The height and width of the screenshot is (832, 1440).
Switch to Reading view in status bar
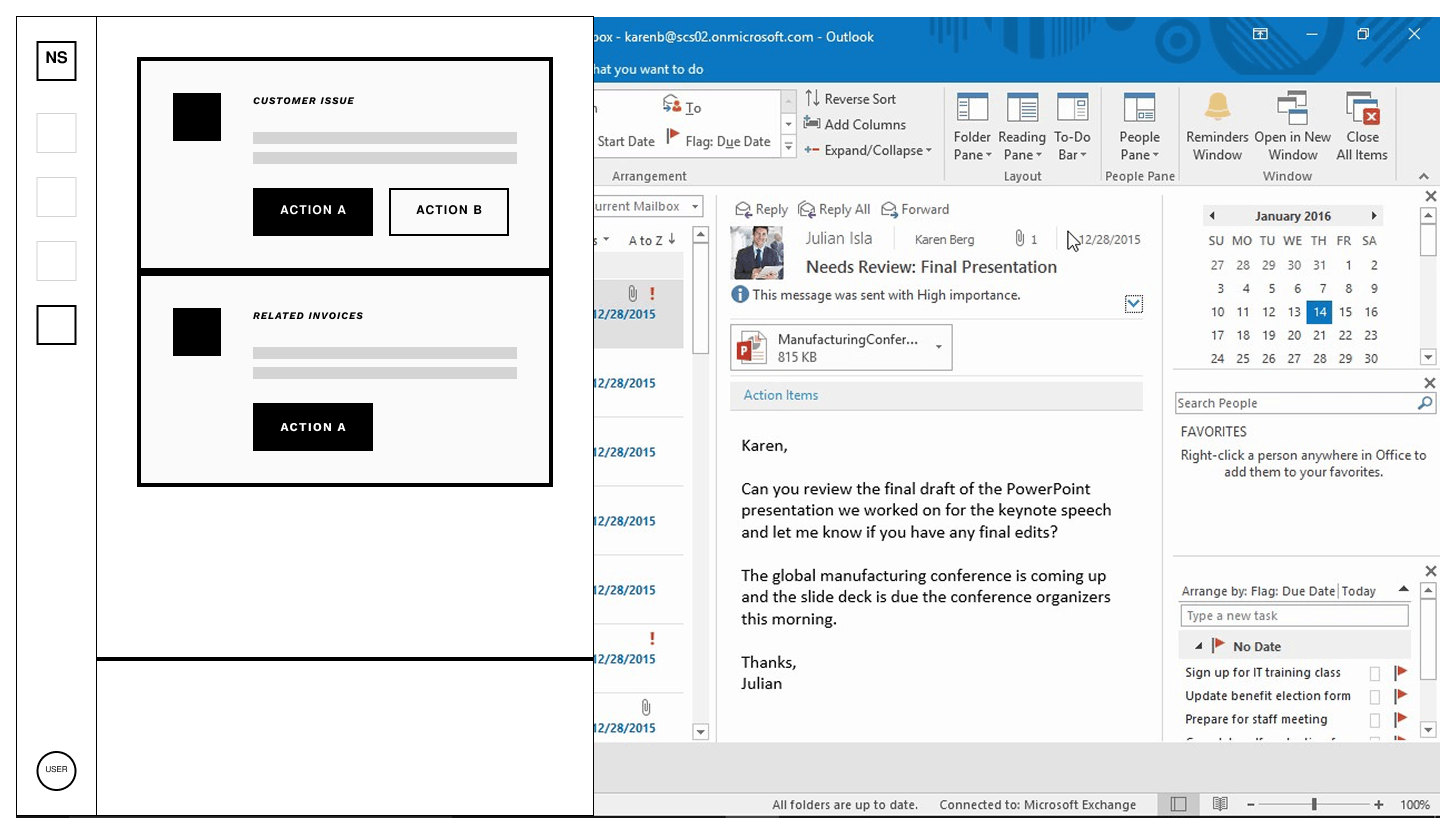point(1220,804)
